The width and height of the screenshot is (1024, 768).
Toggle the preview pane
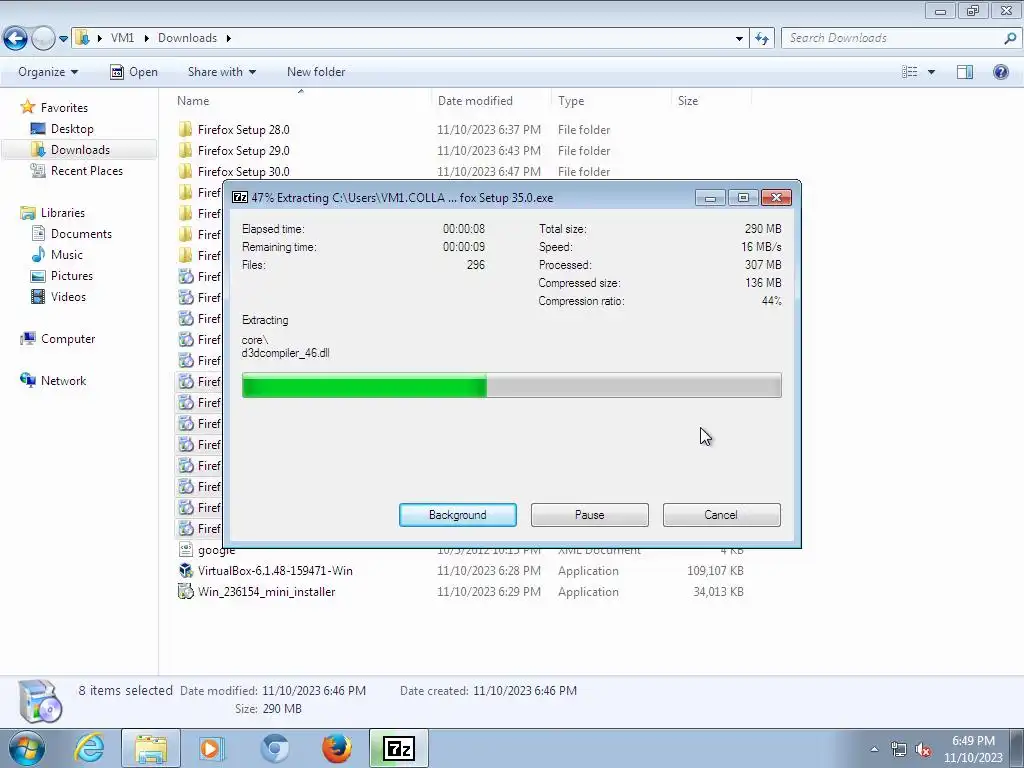click(x=965, y=72)
